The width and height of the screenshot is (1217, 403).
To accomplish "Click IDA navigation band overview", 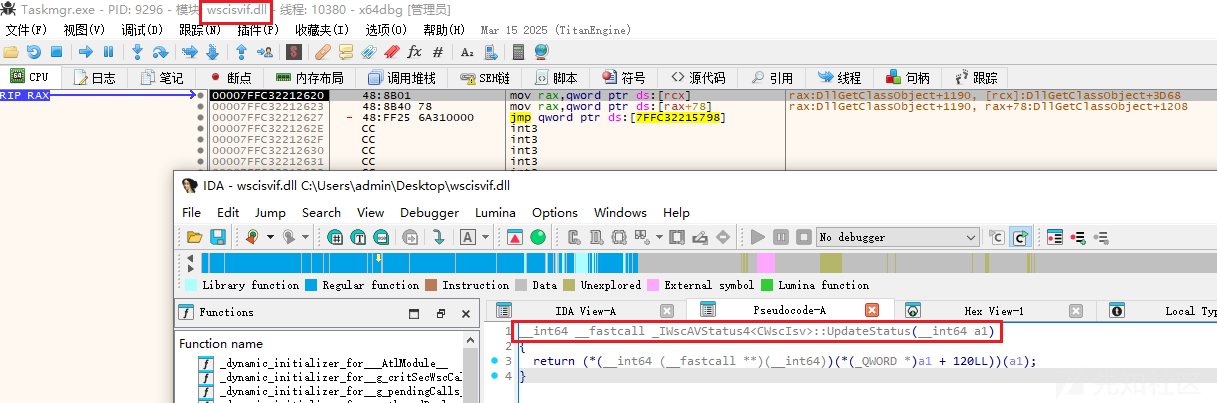I will 707,263.
